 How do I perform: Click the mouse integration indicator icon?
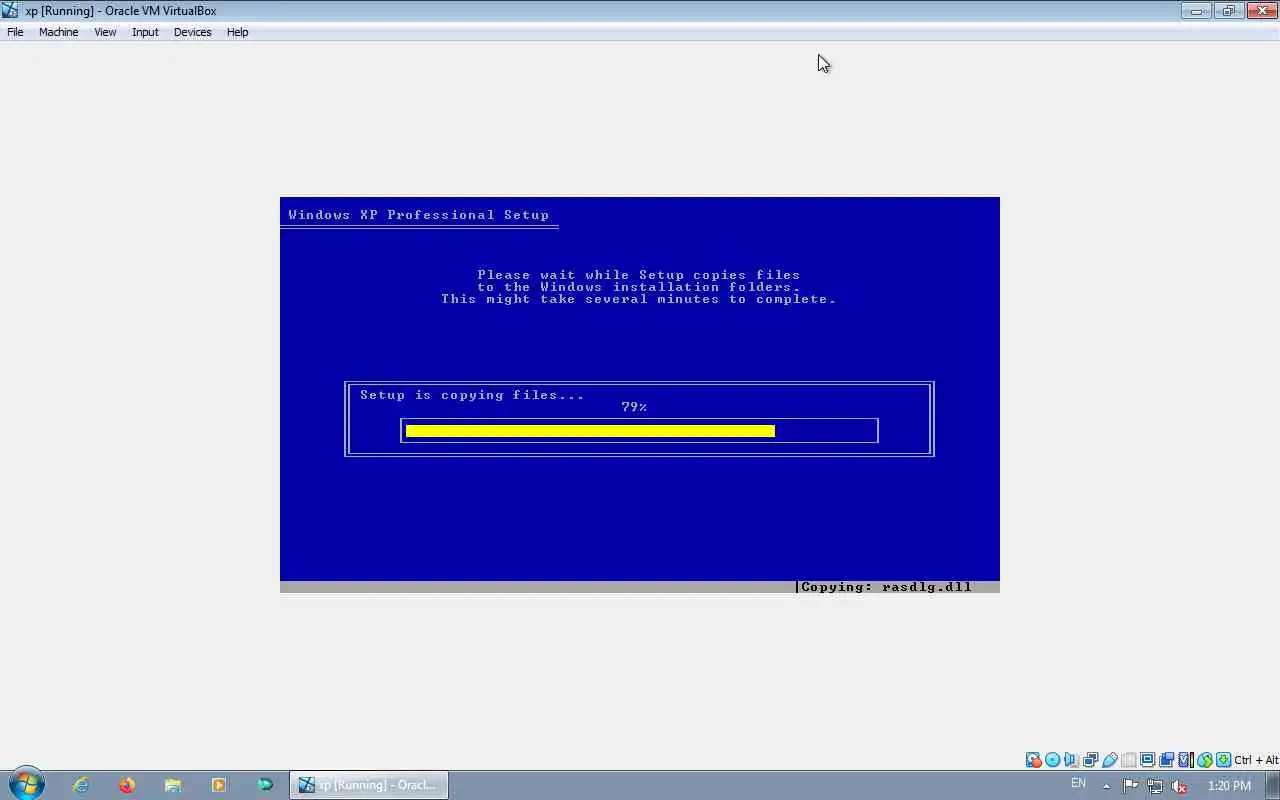pyautogui.click(x=1204, y=760)
